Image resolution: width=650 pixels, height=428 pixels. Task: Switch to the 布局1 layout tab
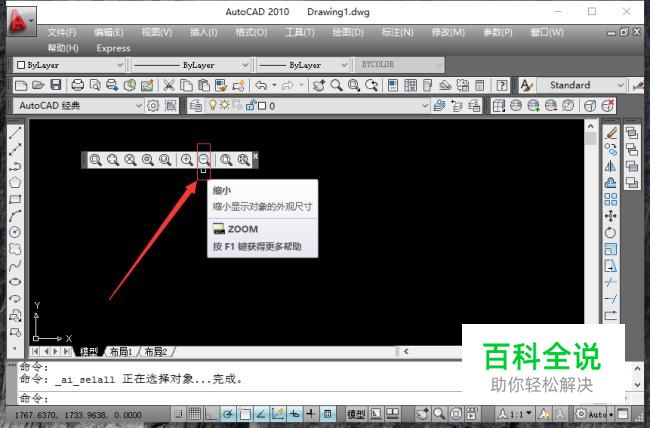point(121,352)
